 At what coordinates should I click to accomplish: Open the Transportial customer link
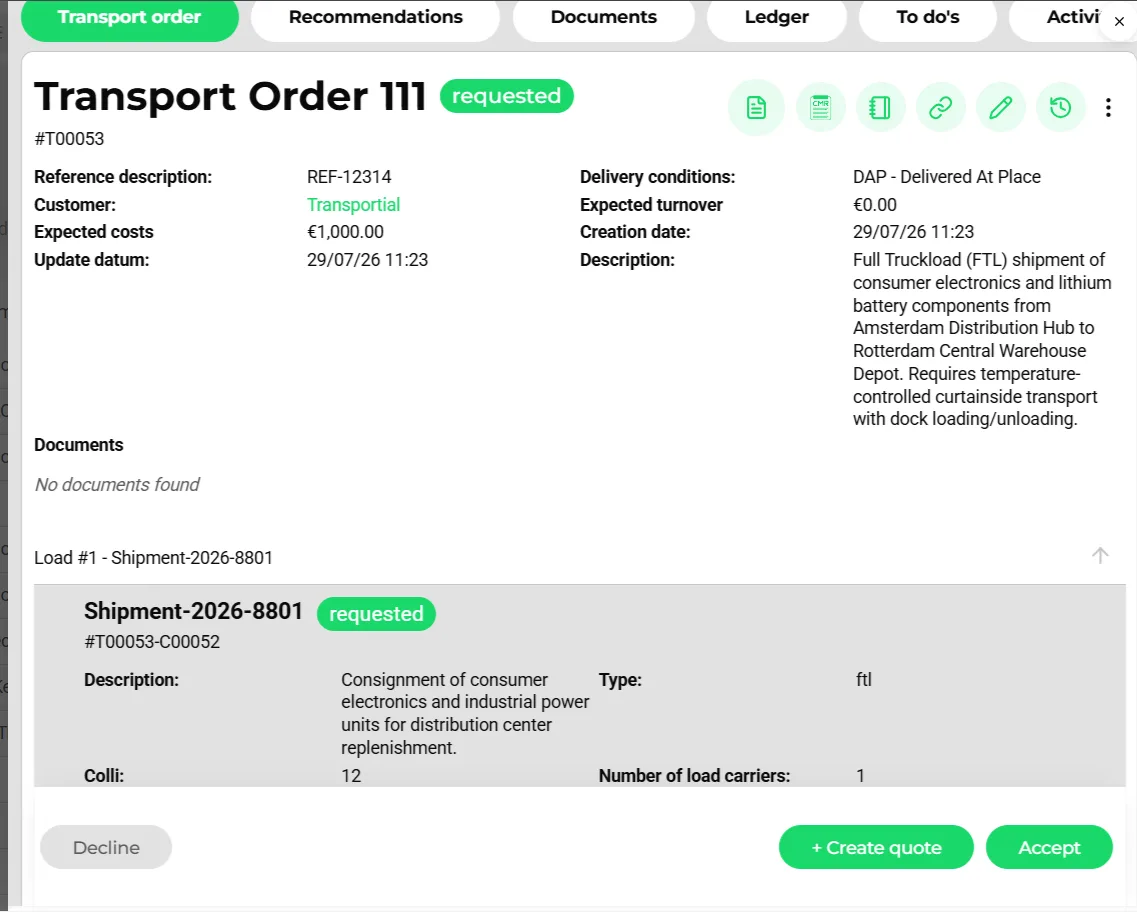click(x=353, y=204)
